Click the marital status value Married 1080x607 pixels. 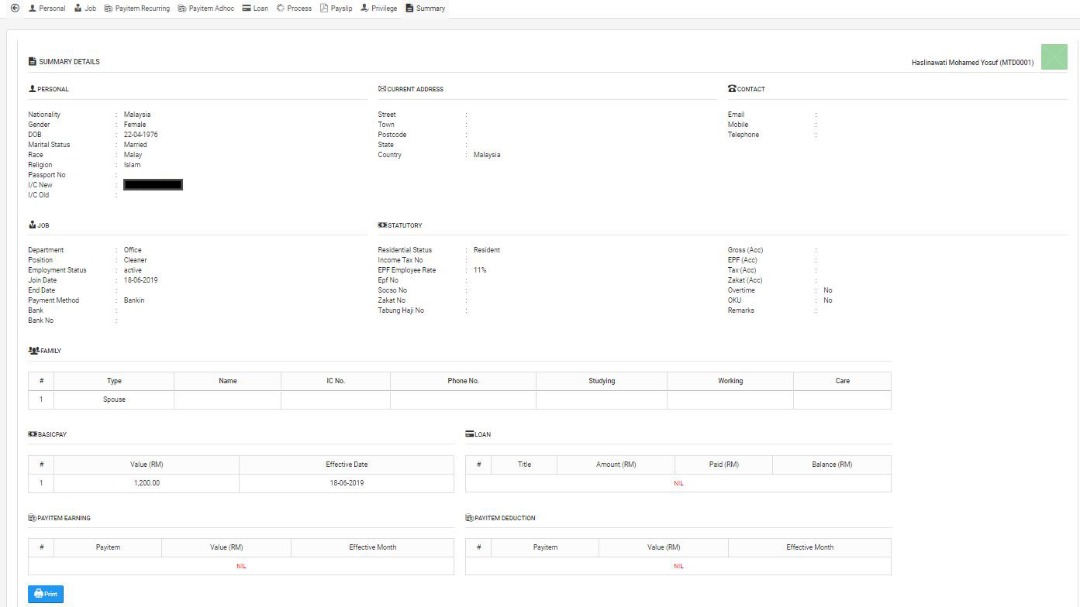point(135,145)
